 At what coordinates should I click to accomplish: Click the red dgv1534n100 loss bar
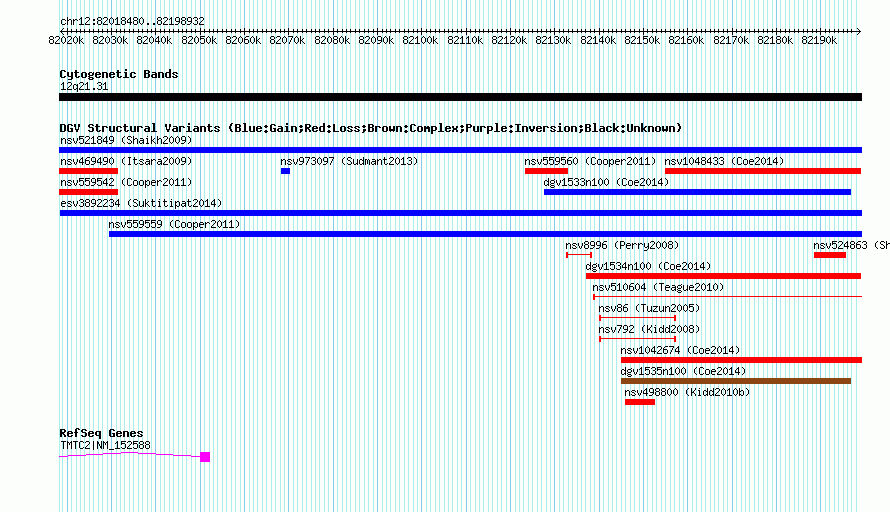(724, 276)
